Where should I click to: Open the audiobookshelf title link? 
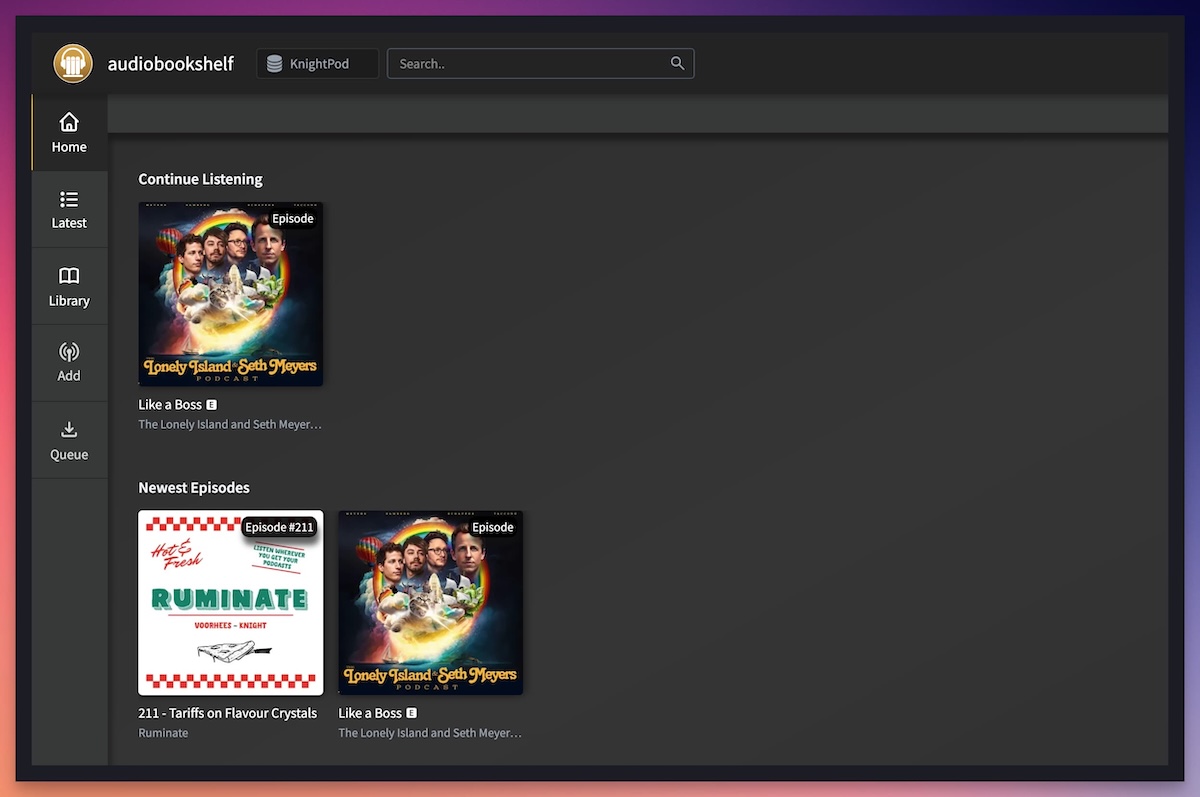point(171,64)
